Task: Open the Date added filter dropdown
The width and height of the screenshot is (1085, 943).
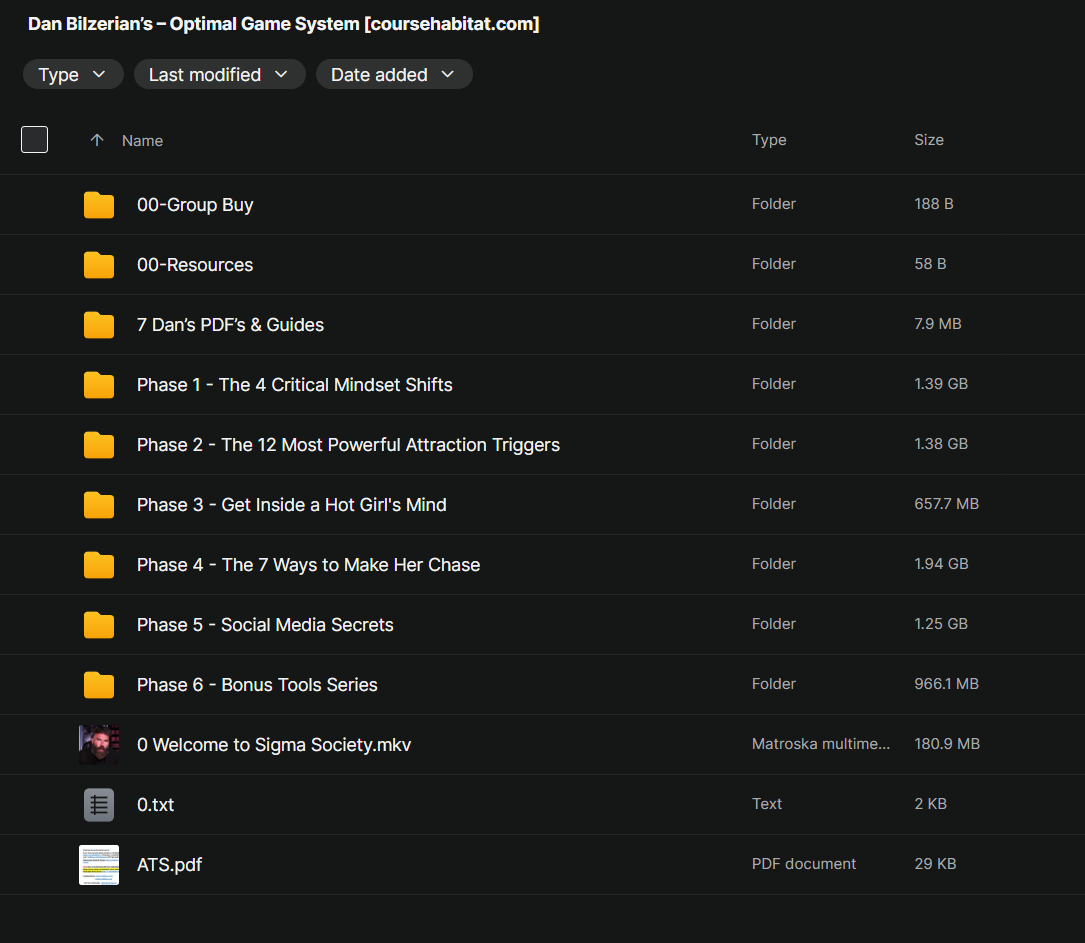Action: 393,75
